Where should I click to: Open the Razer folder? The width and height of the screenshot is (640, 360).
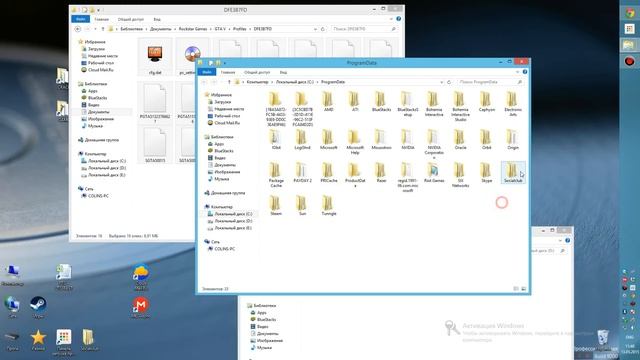click(381, 173)
